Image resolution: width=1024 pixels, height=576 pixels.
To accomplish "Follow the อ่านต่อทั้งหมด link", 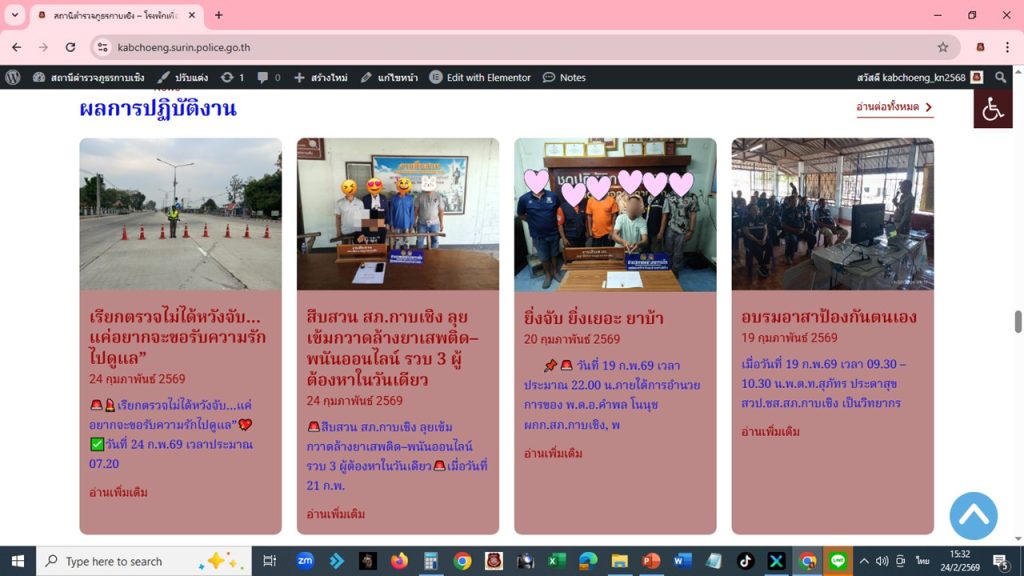I will tap(894, 107).
